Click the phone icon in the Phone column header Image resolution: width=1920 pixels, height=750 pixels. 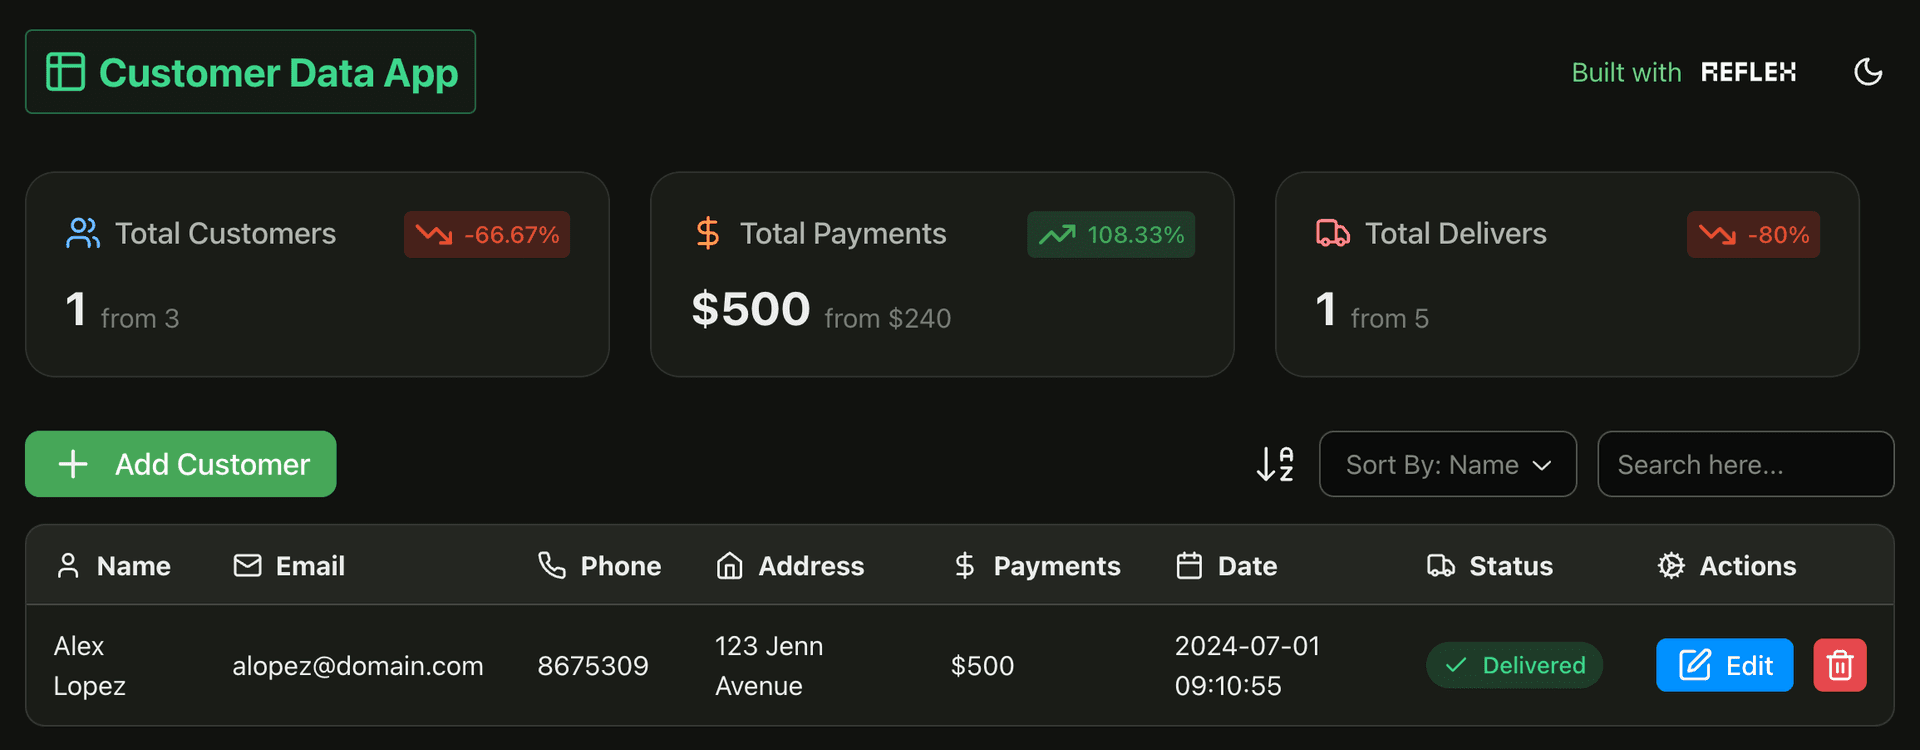pyautogui.click(x=551, y=565)
